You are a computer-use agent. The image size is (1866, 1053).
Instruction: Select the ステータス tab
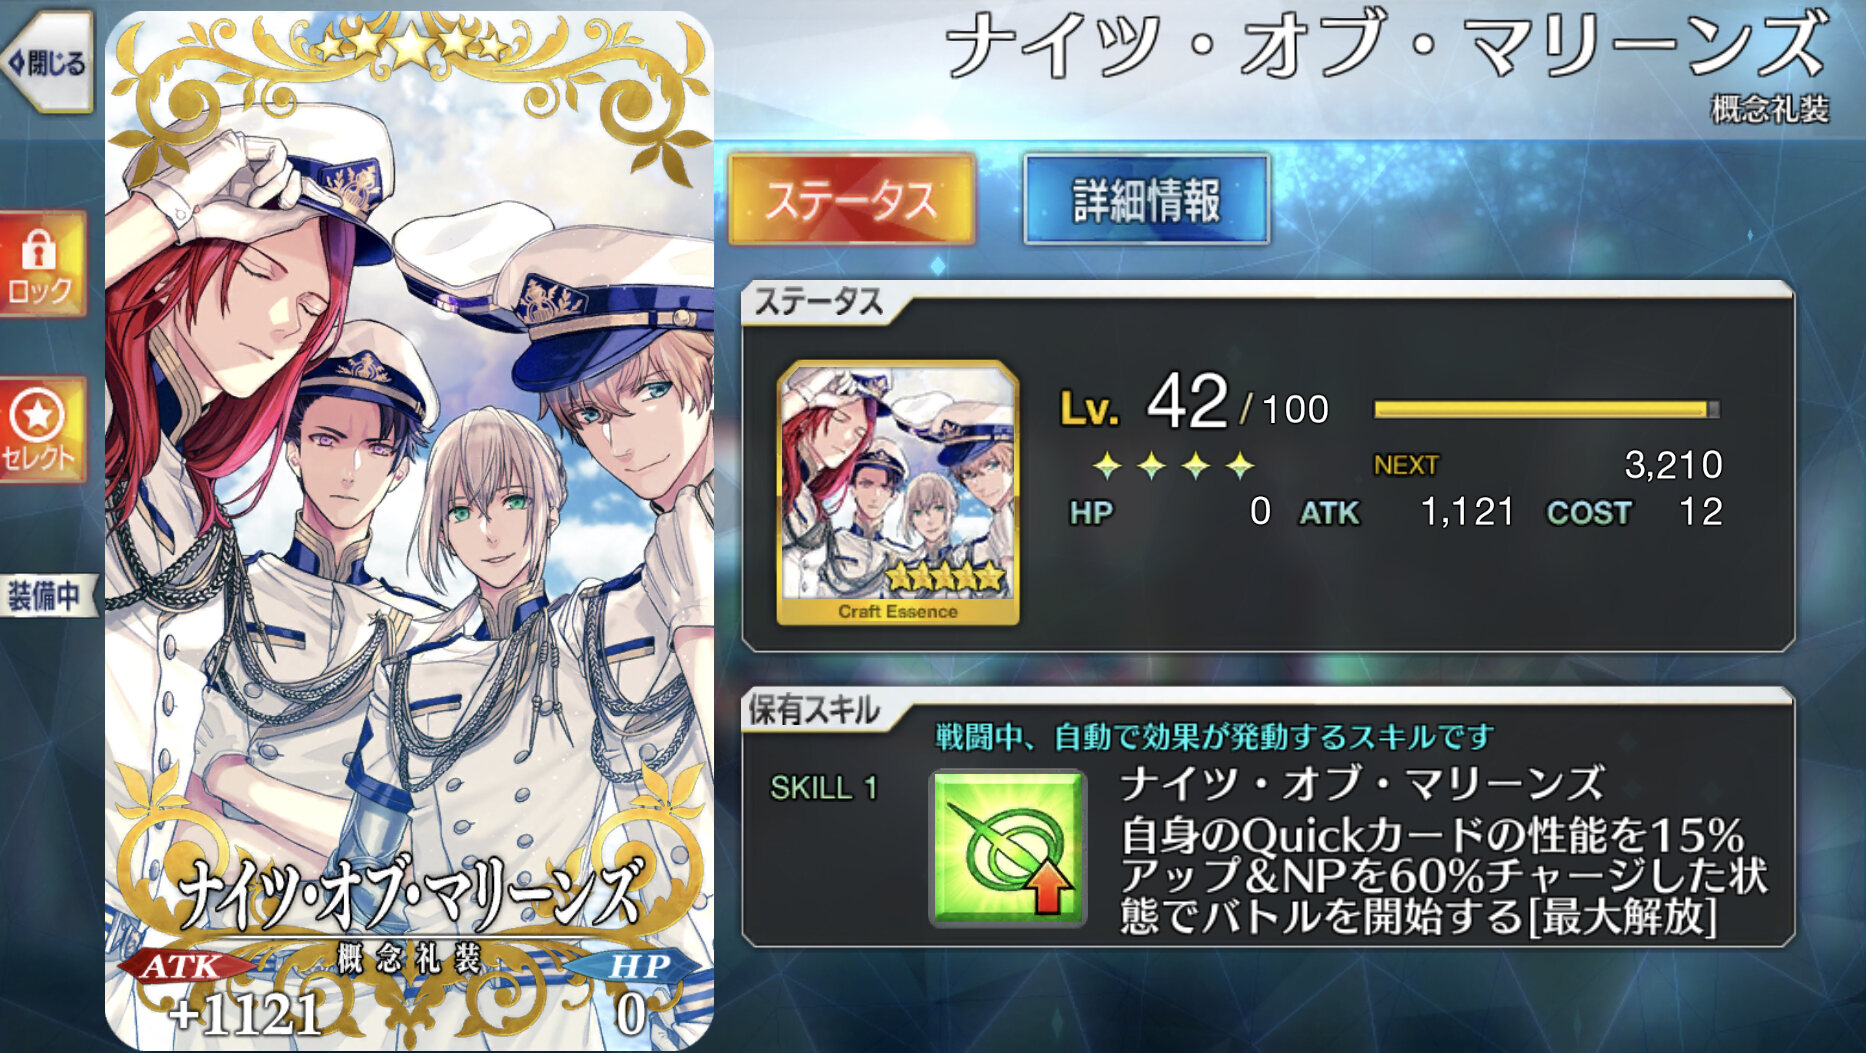pos(851,199)
